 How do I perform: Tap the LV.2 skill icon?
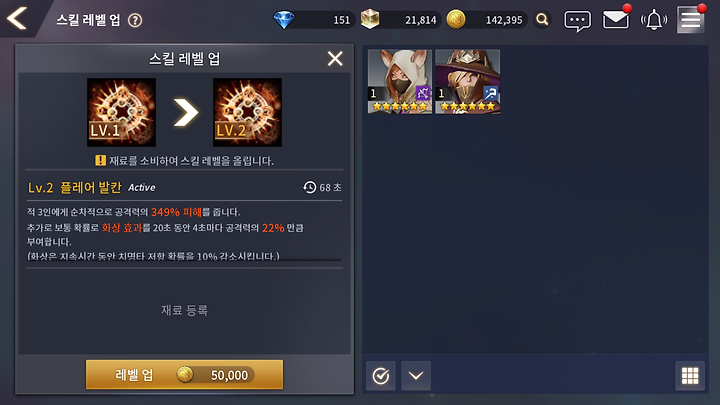tap(248, 112)
